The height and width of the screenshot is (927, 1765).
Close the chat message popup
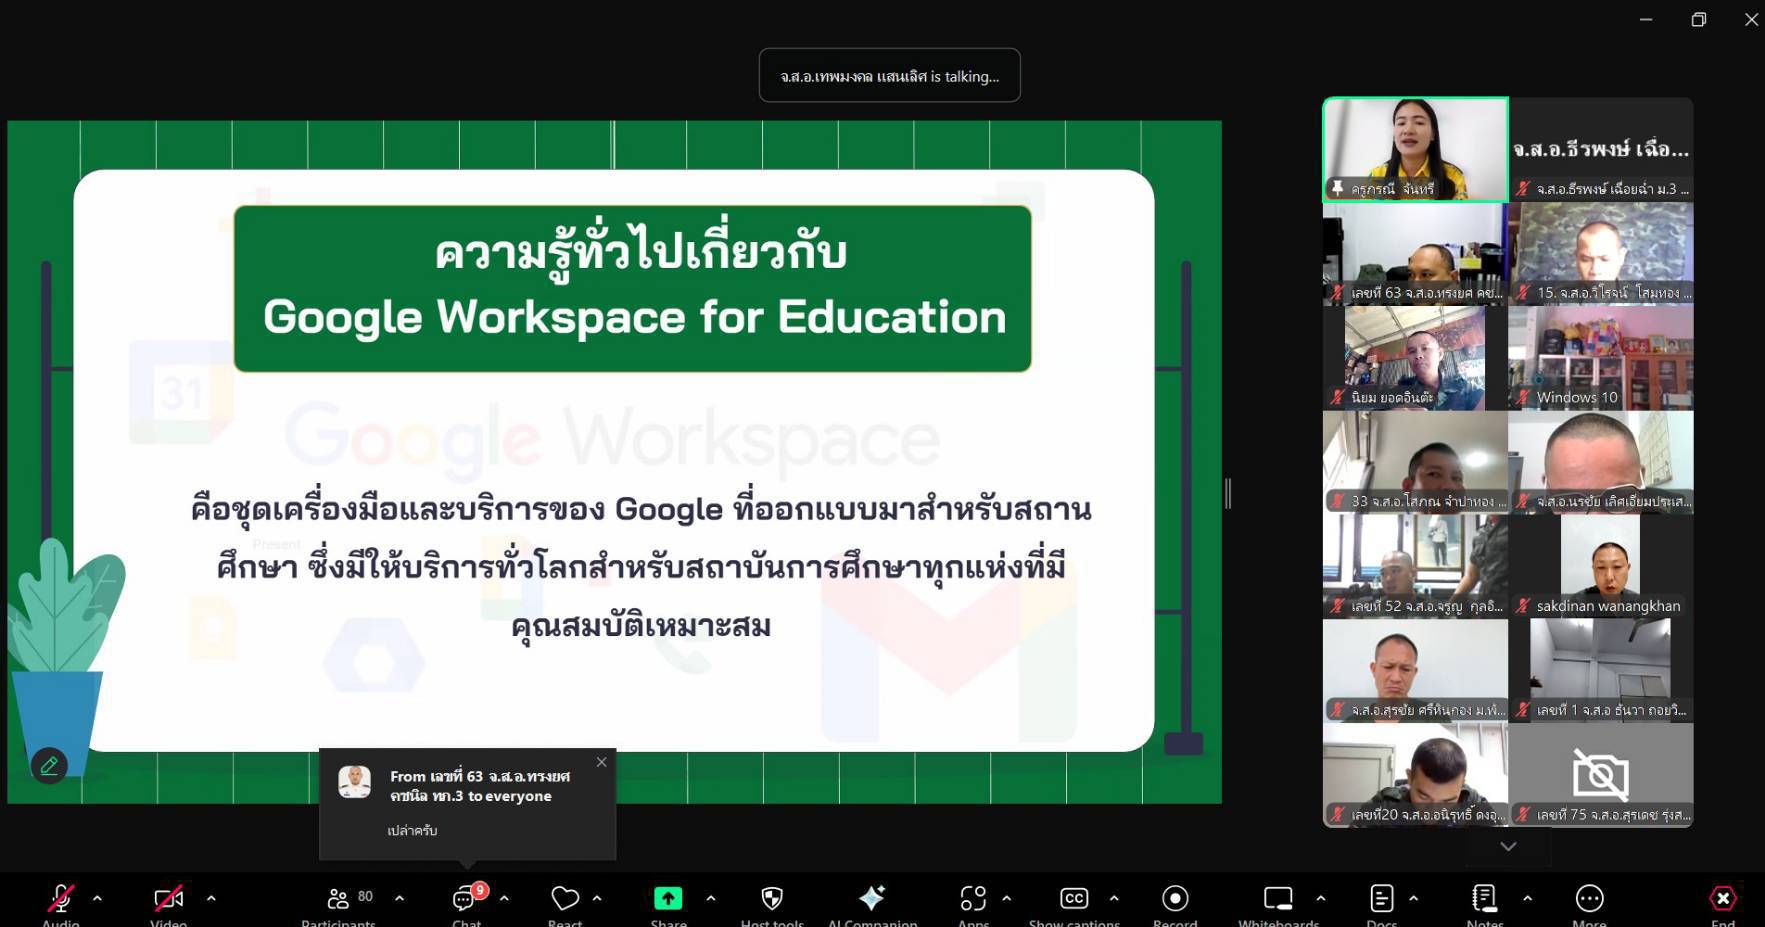click(601, 762)
